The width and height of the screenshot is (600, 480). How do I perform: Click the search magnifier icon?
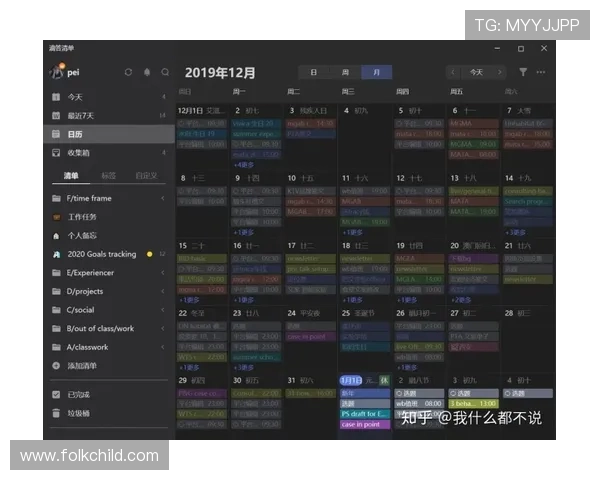pyautogui.click(x=164, y=73)
